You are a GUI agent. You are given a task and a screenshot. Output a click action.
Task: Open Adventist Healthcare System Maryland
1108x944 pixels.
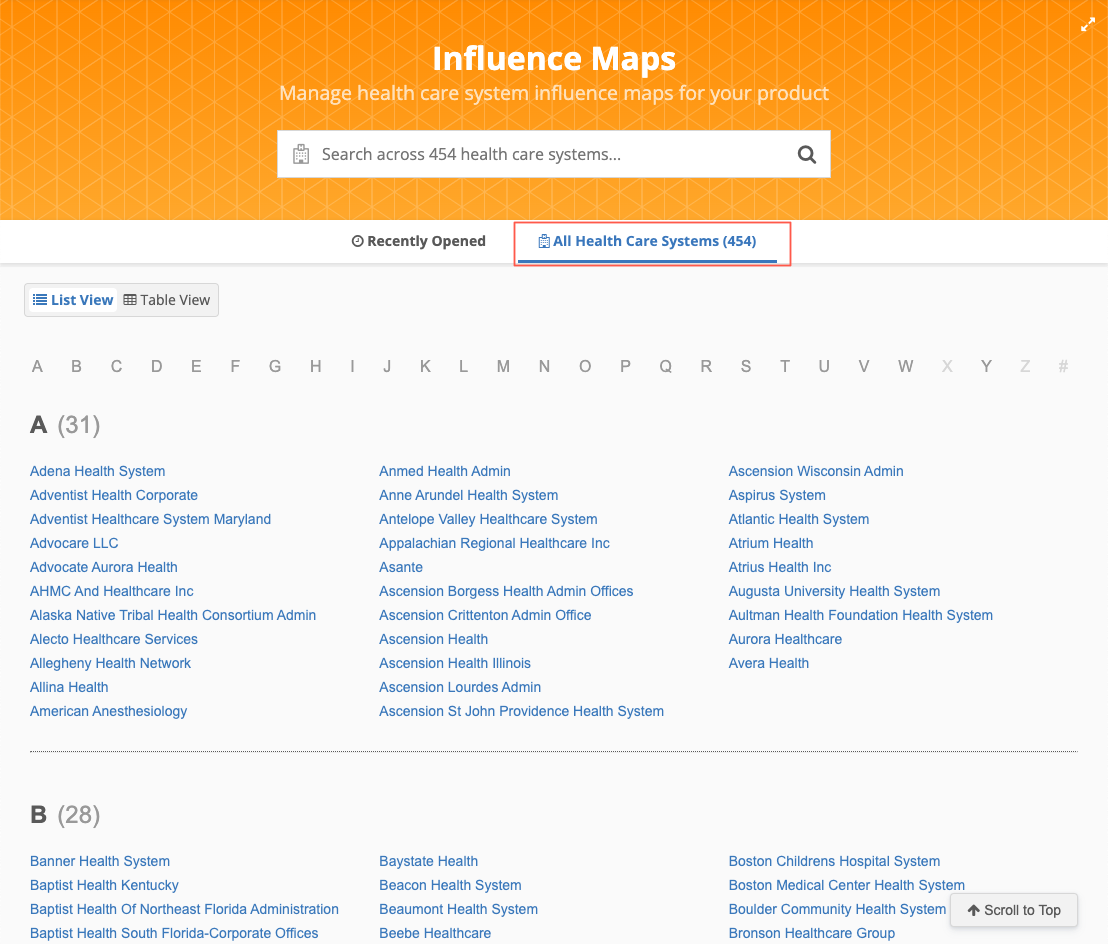click(x=151, y=519)
